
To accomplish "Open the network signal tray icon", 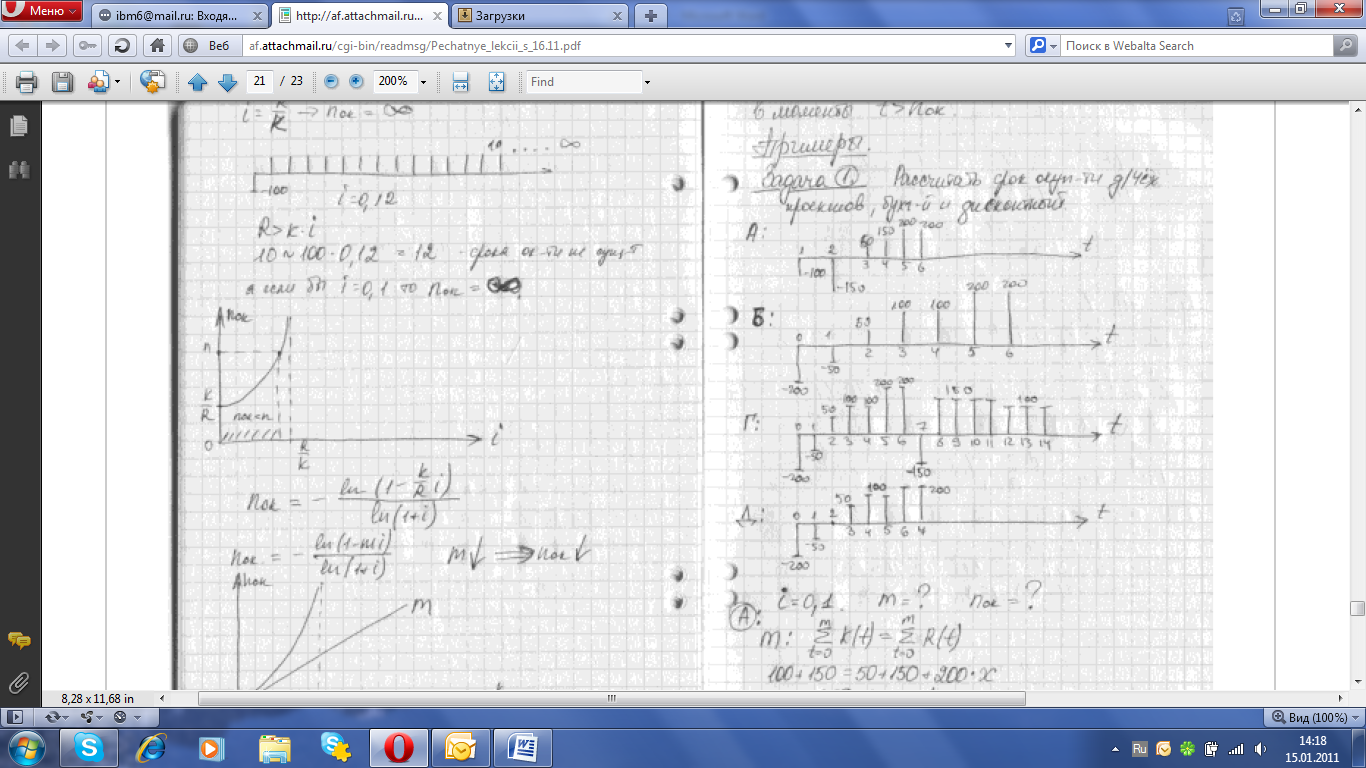I will (x=1235, y=748).
